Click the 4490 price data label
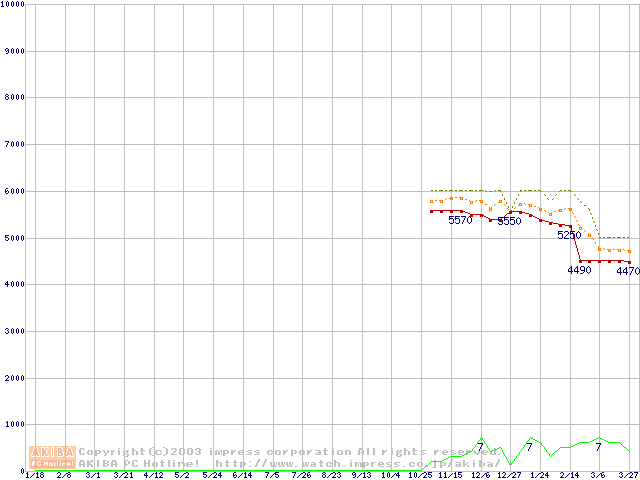640x480 pixels. pos(579,270)
